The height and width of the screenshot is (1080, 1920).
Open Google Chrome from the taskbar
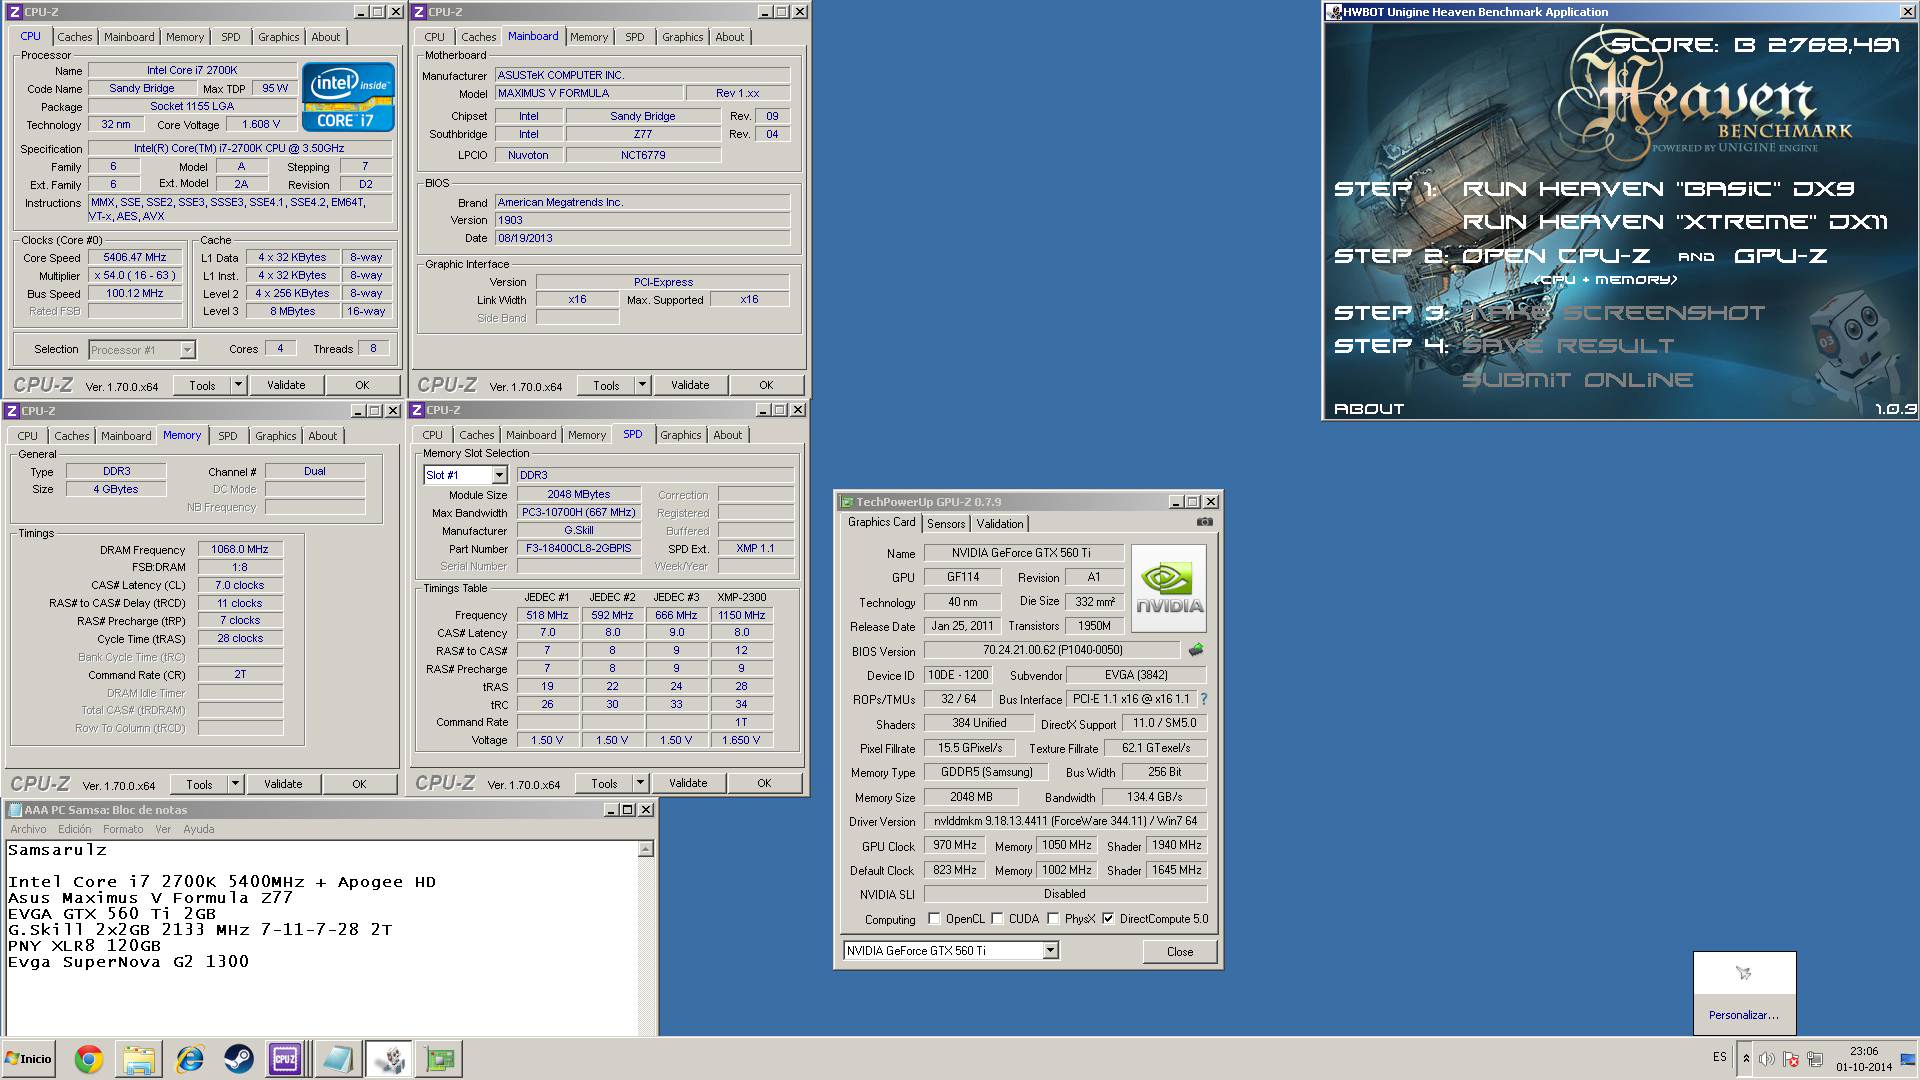[88, 1059]
